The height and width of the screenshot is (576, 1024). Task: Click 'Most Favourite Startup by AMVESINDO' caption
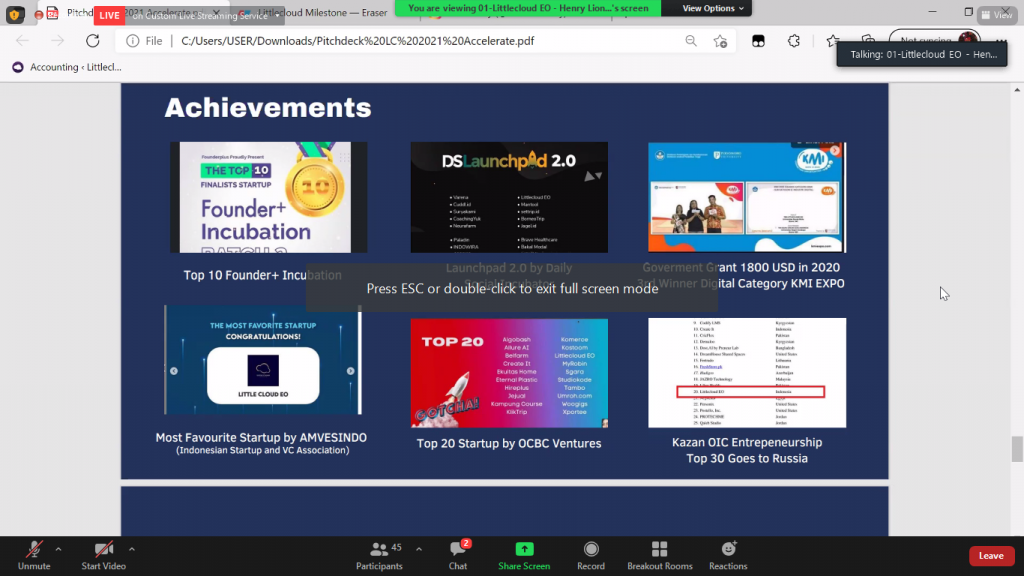click(261, 438)
